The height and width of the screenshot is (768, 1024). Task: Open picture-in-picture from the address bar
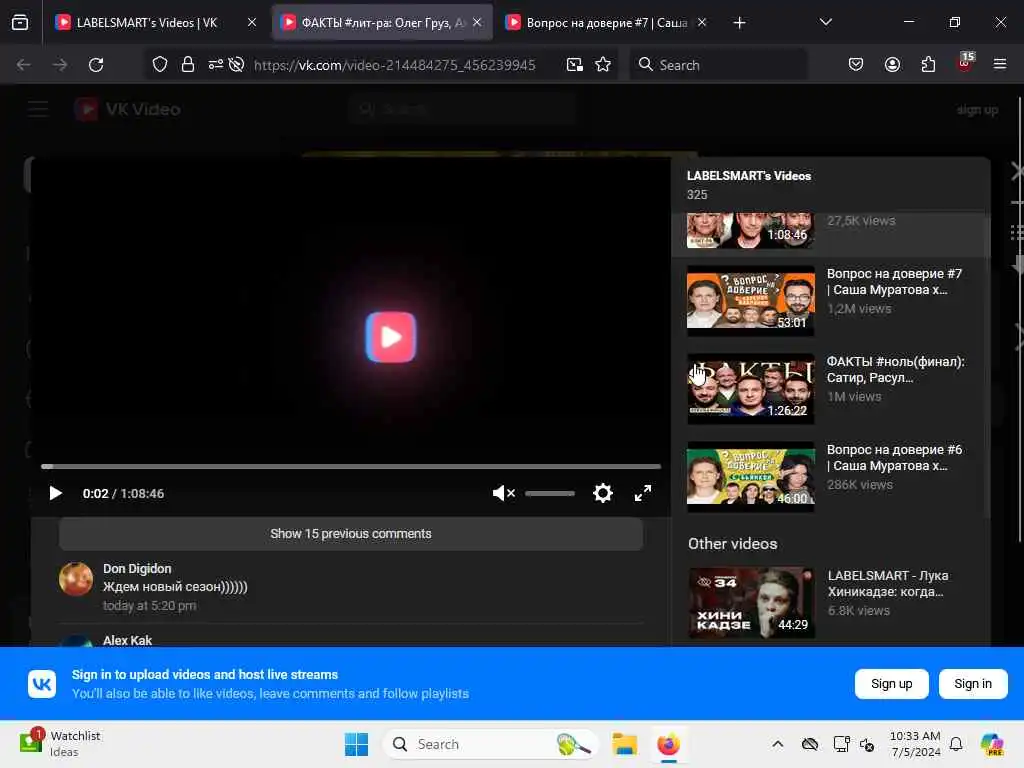point(575,65)
